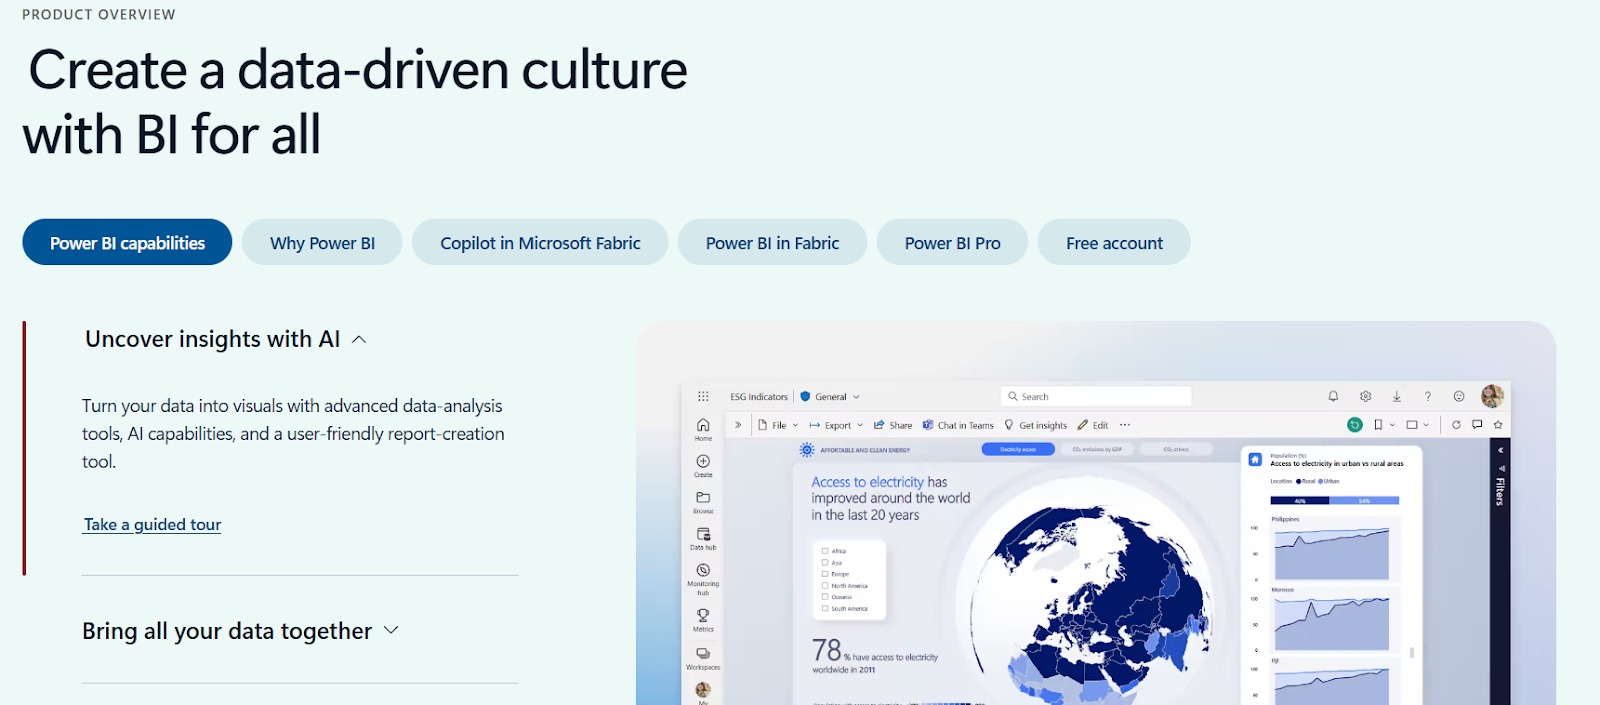Viewport: 1600px width, 705px height.
Task: Open the help question mark icon
Action: [x=1428, y=396]
